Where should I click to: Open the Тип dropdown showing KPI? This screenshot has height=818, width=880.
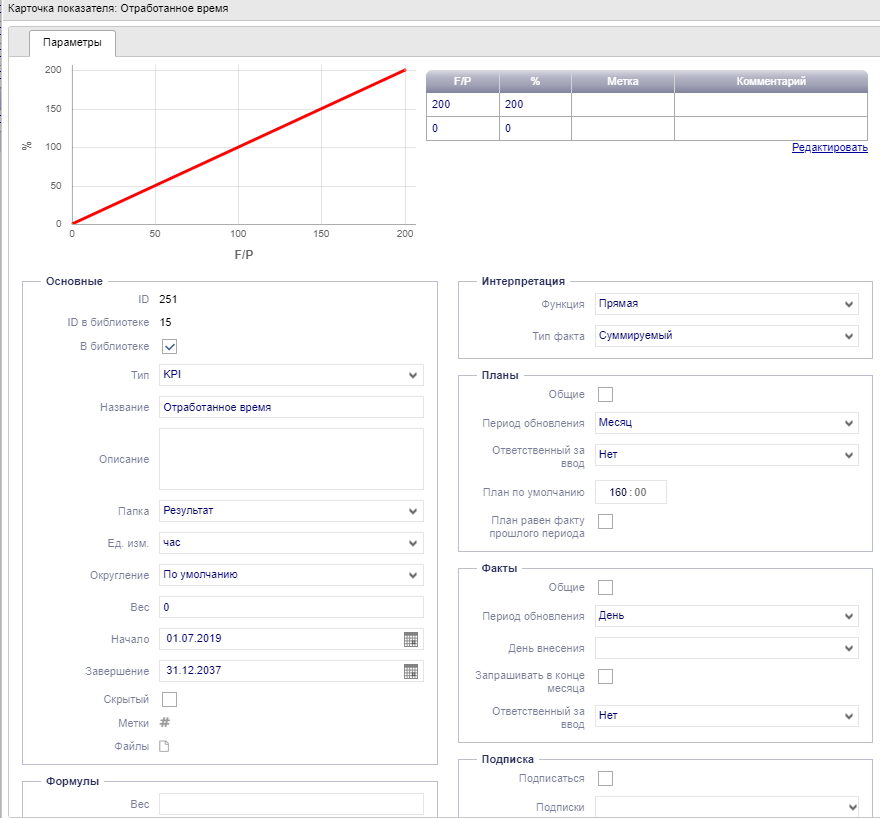pos(291,375)
